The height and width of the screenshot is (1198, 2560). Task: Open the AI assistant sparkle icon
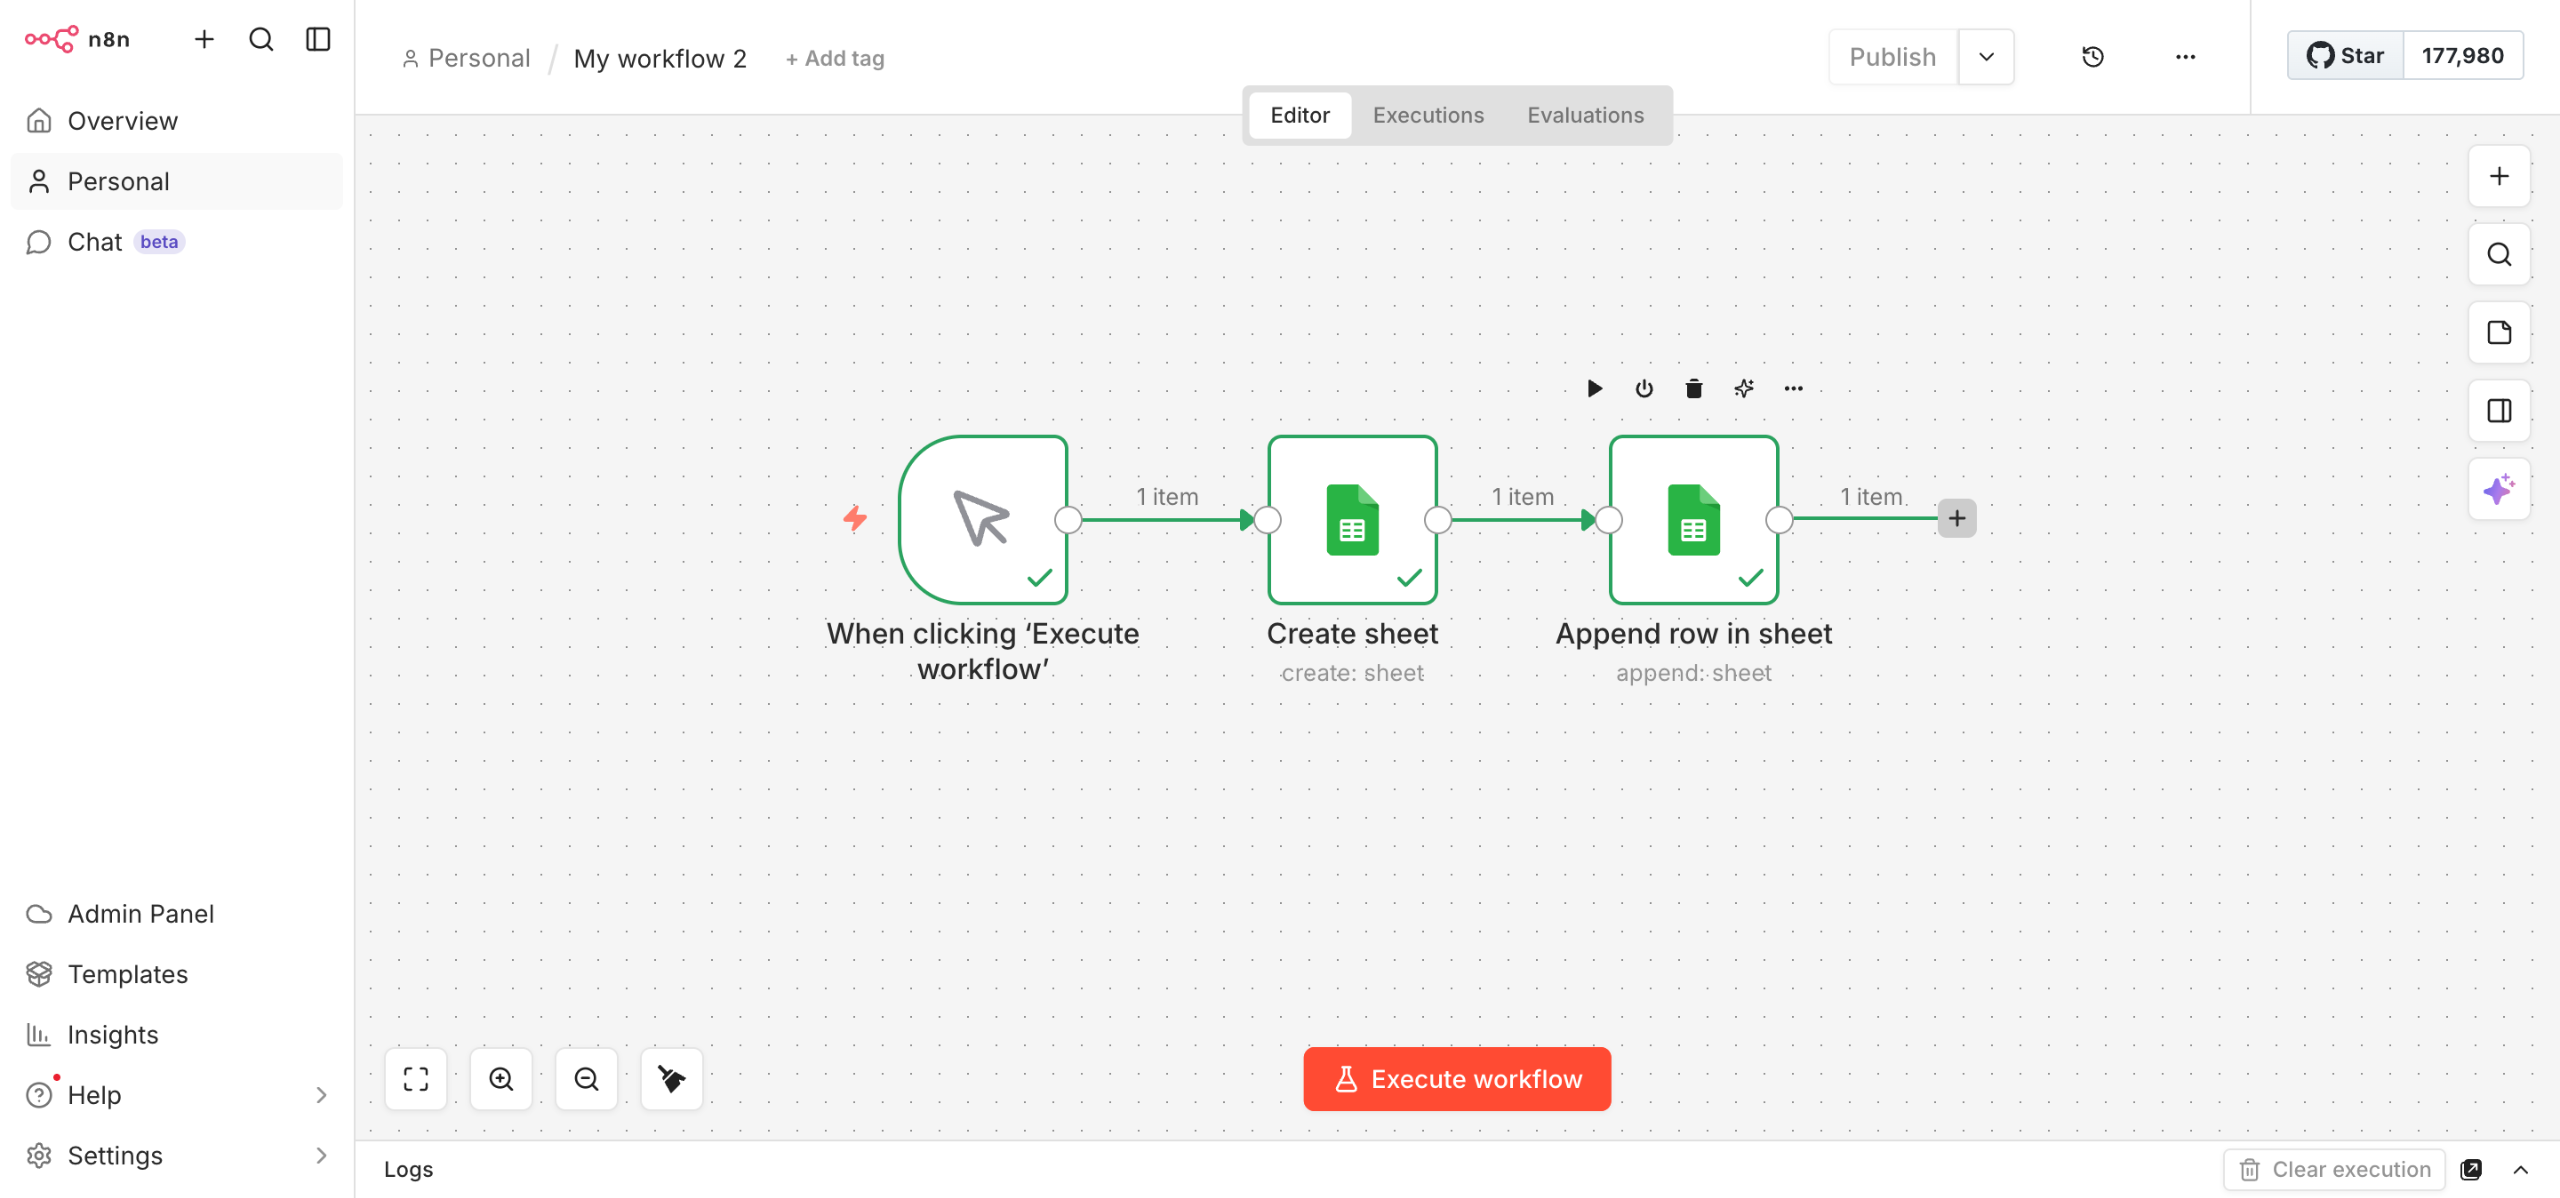click(2498, 490)
